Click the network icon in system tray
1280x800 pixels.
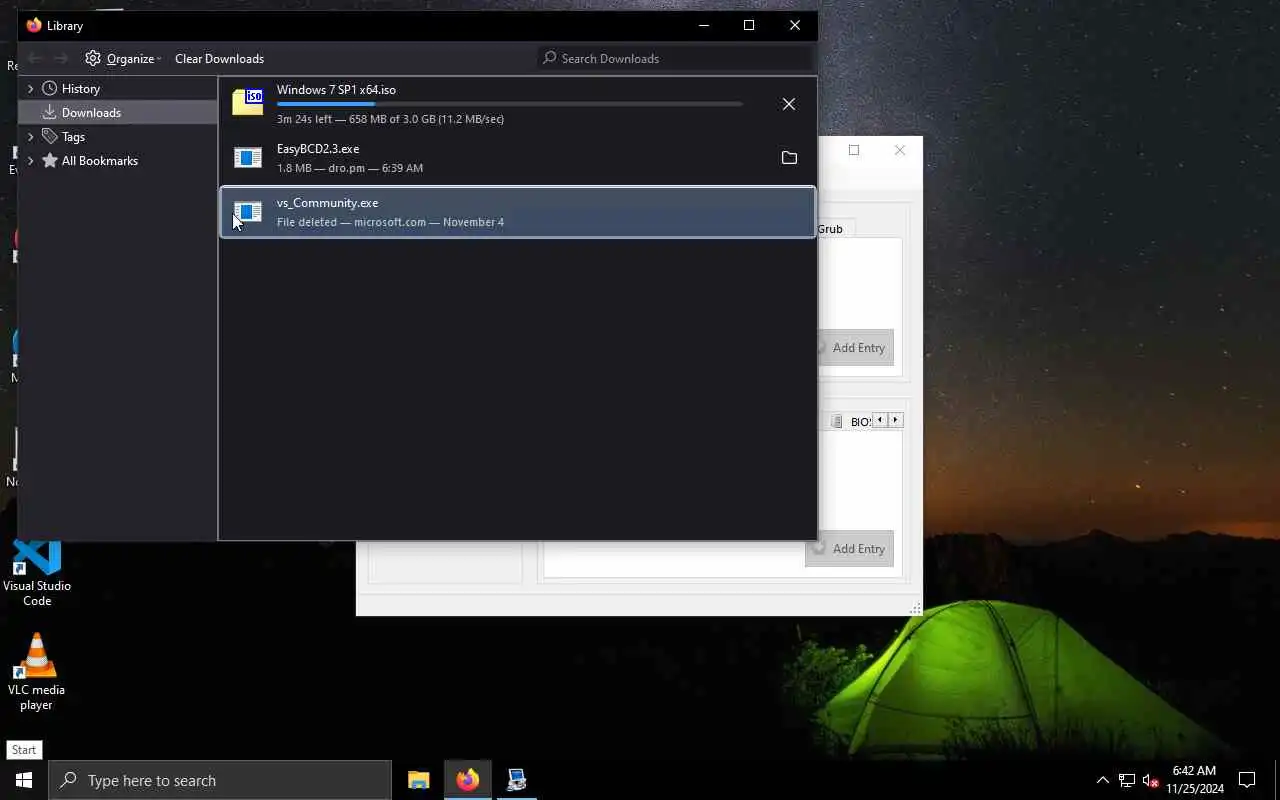[x=1127, y=780]
